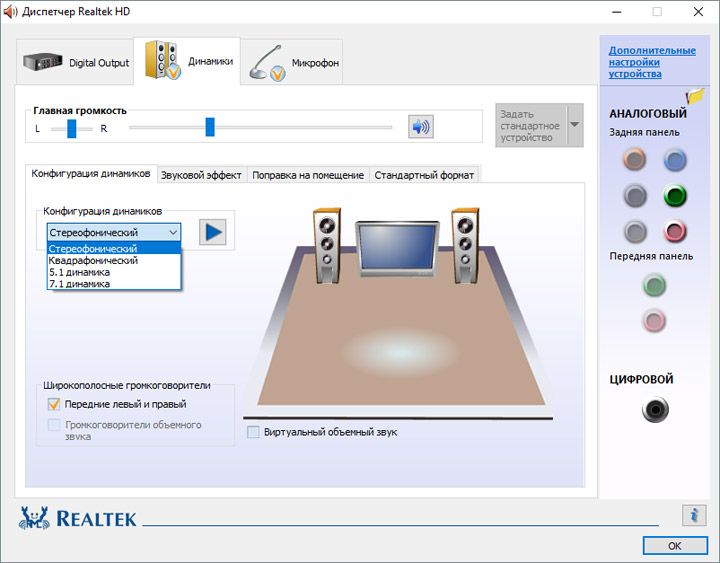
Task: Close the Realtek HD manager window
Action: [x=698, y=11]
